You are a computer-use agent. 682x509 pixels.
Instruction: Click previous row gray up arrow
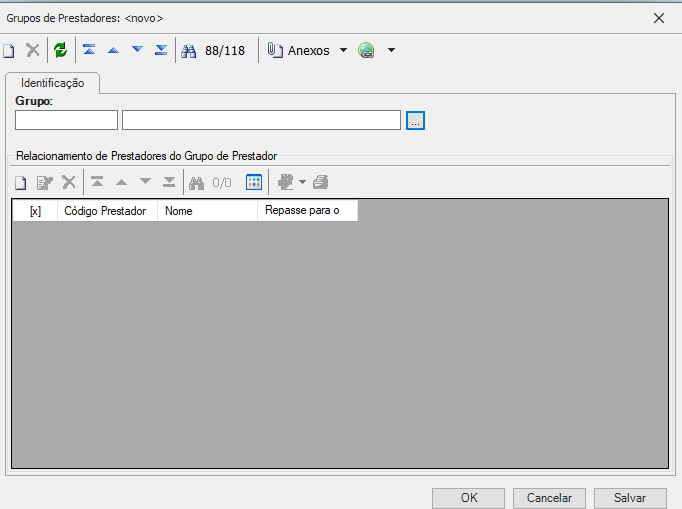click(x=122, y=182)
